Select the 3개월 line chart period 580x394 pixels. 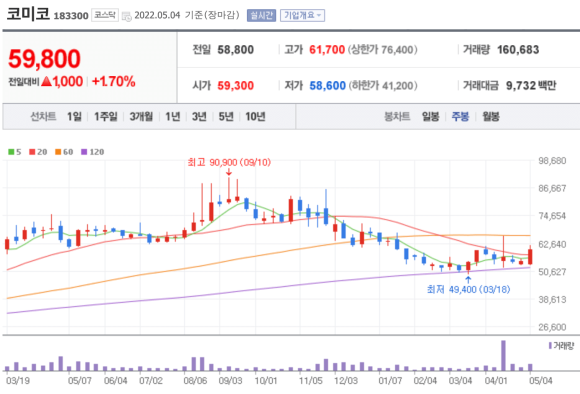coord(141,117)
